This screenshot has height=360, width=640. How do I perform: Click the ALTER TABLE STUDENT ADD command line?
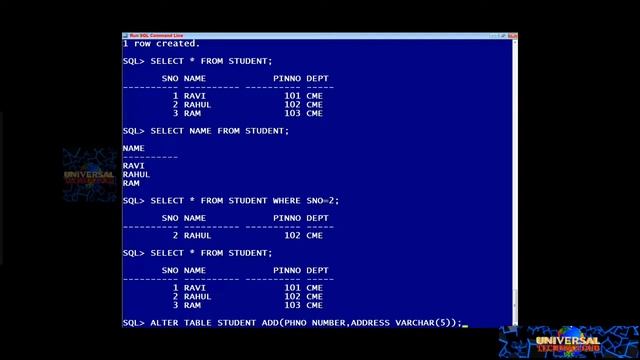[292, 323]
